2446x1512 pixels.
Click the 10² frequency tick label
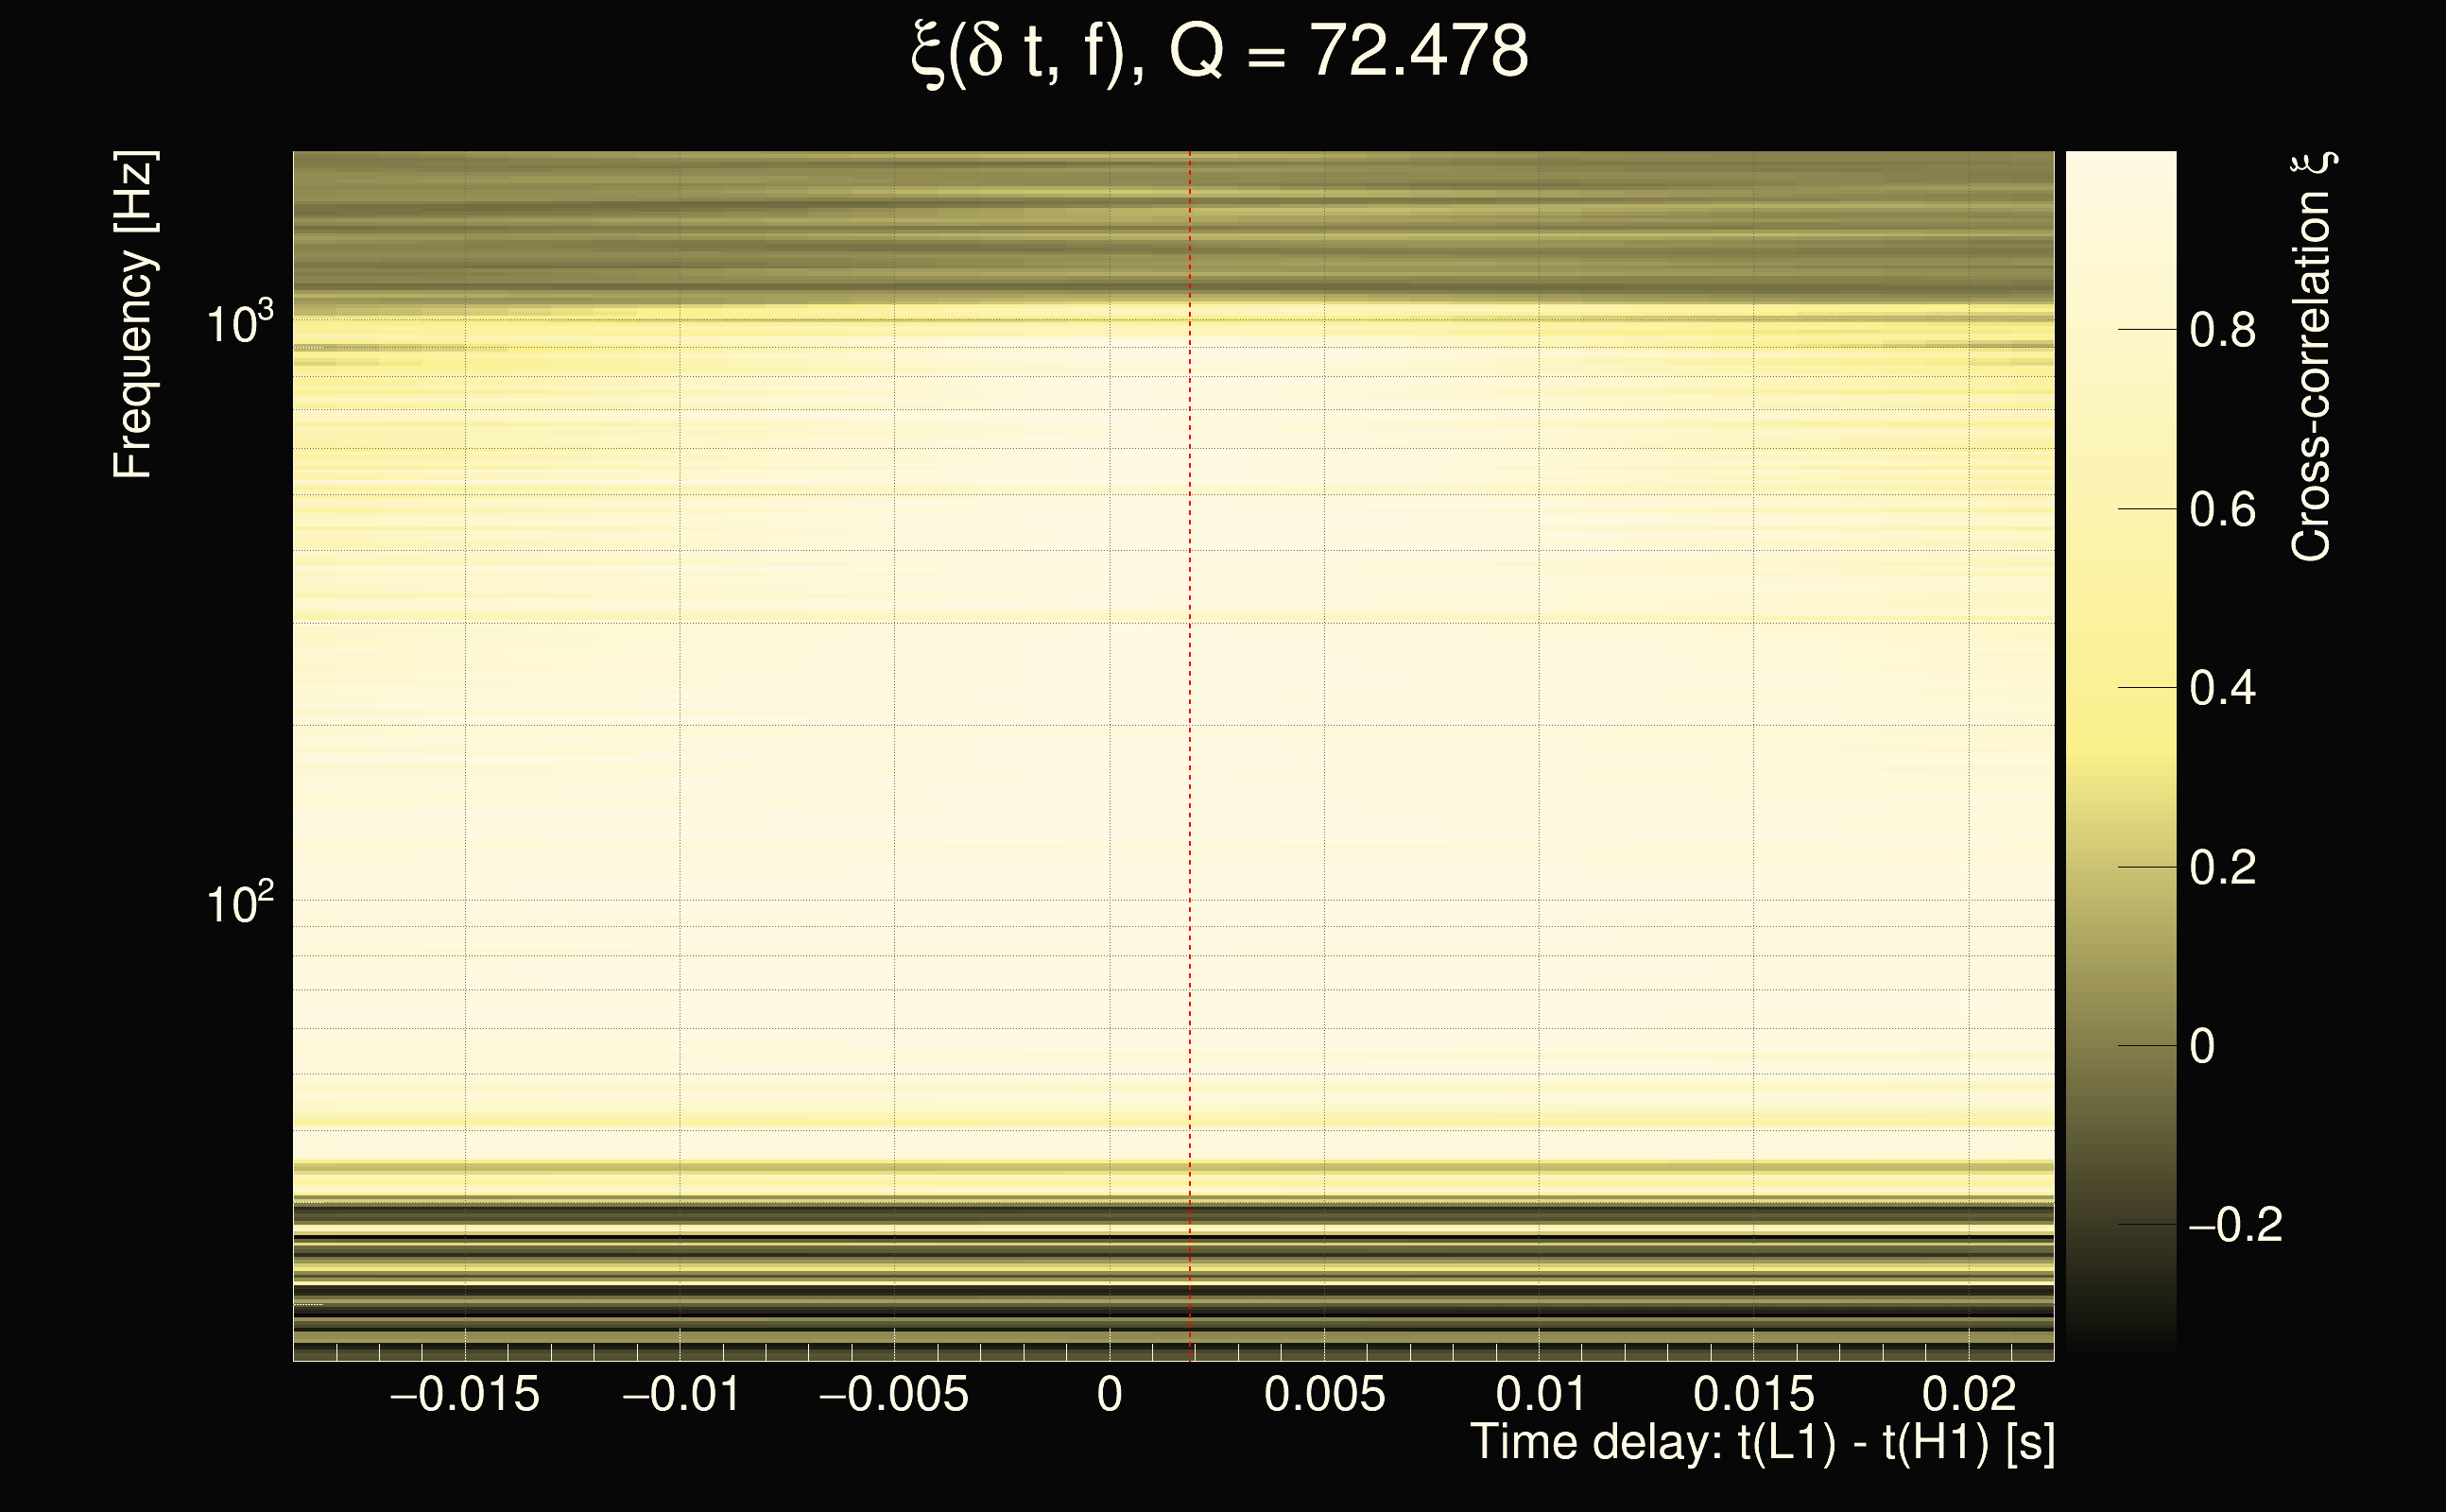point(239,903)
